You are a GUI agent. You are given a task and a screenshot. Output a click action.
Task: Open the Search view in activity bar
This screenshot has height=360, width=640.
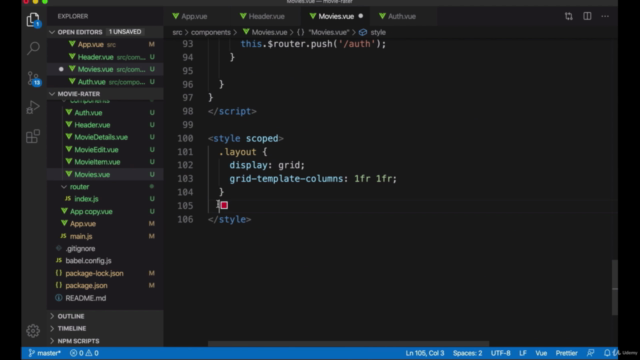click(x=33, y=48)
